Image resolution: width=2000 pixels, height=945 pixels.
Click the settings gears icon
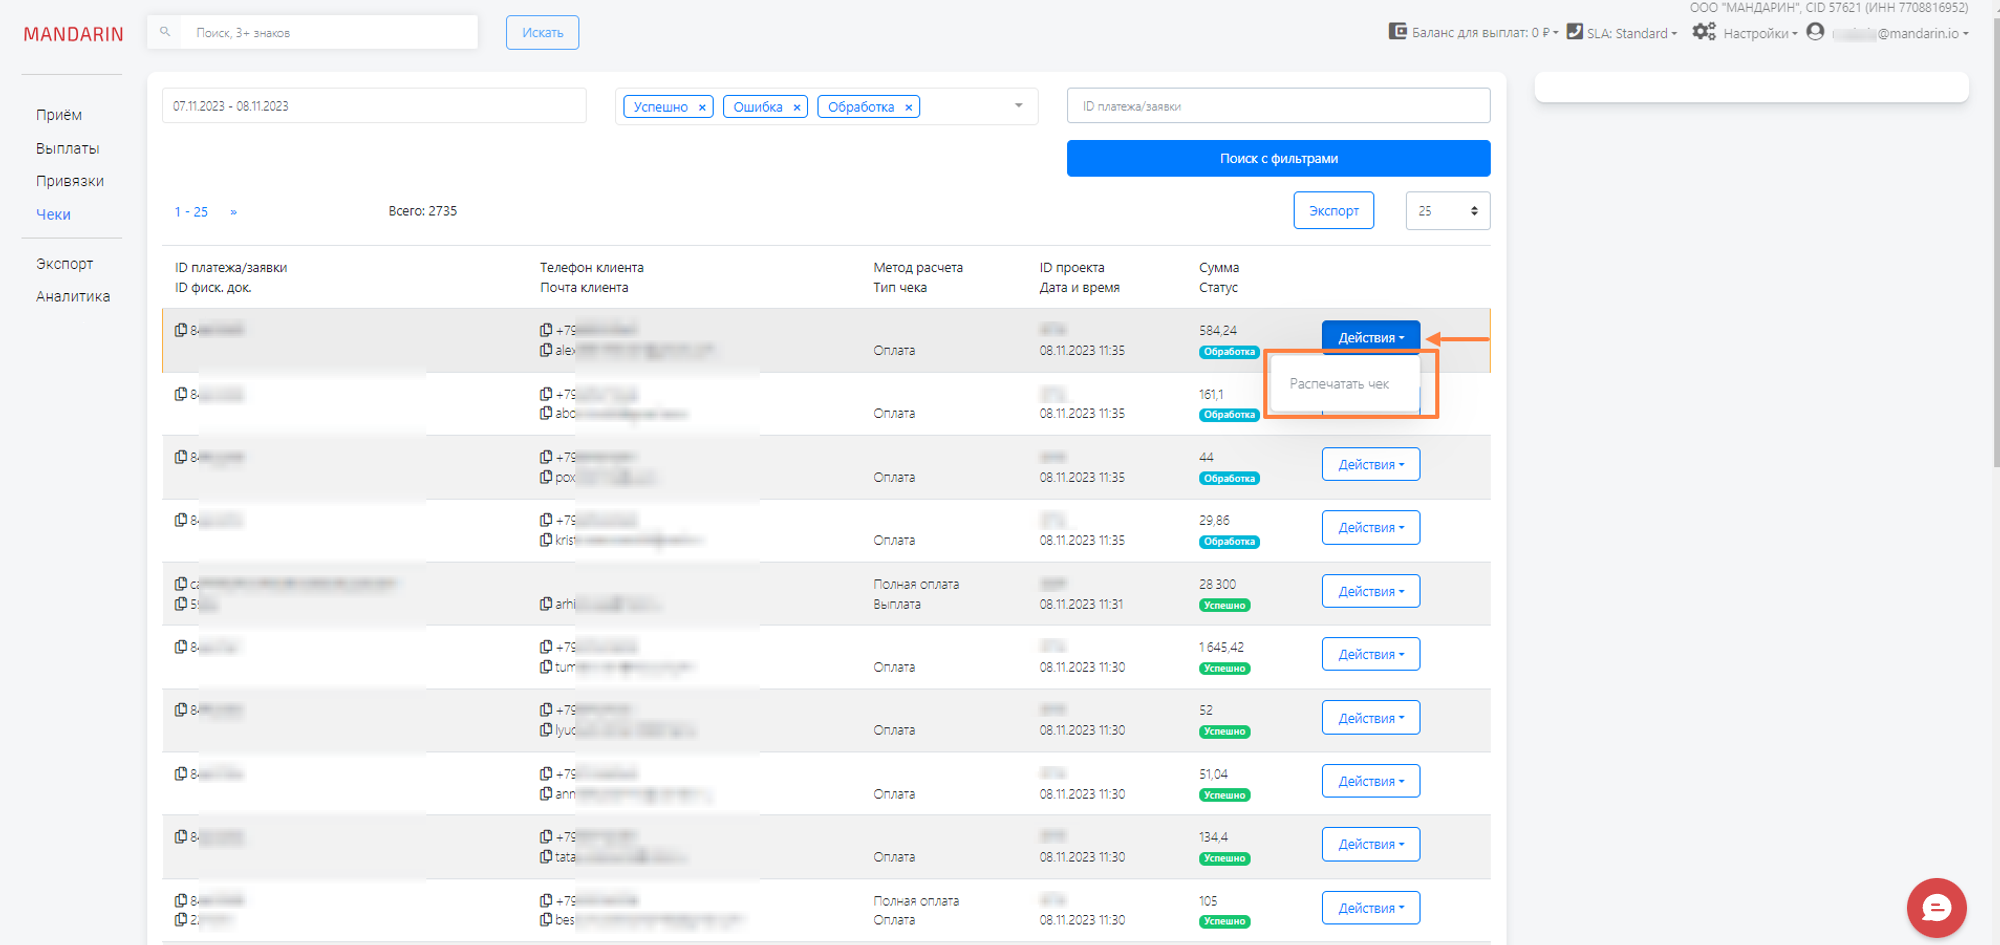click(1703, 32)
